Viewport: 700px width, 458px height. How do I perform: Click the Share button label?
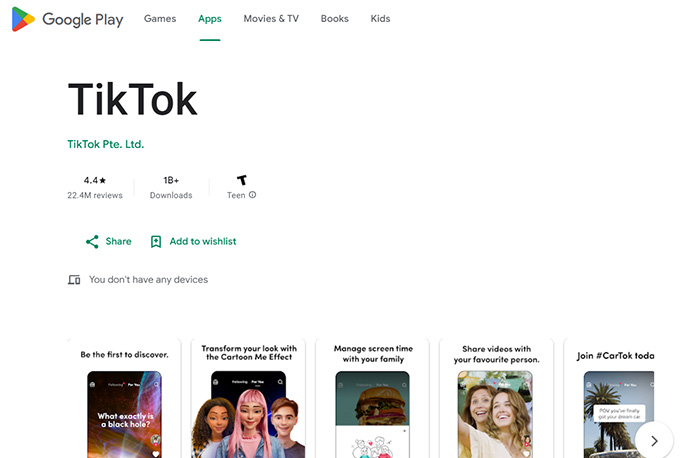tap(118, 241)
